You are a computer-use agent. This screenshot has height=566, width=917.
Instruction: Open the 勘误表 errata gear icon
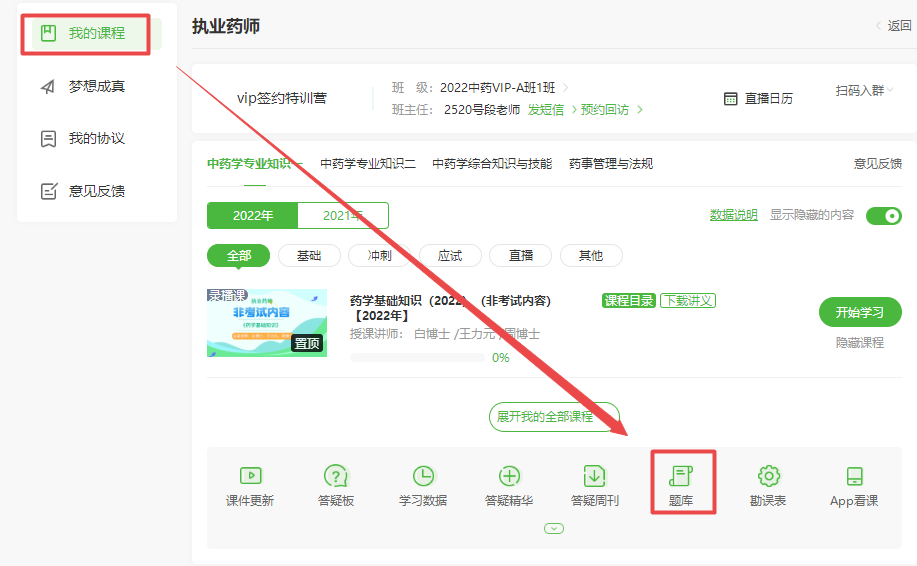tap(768, 477)
